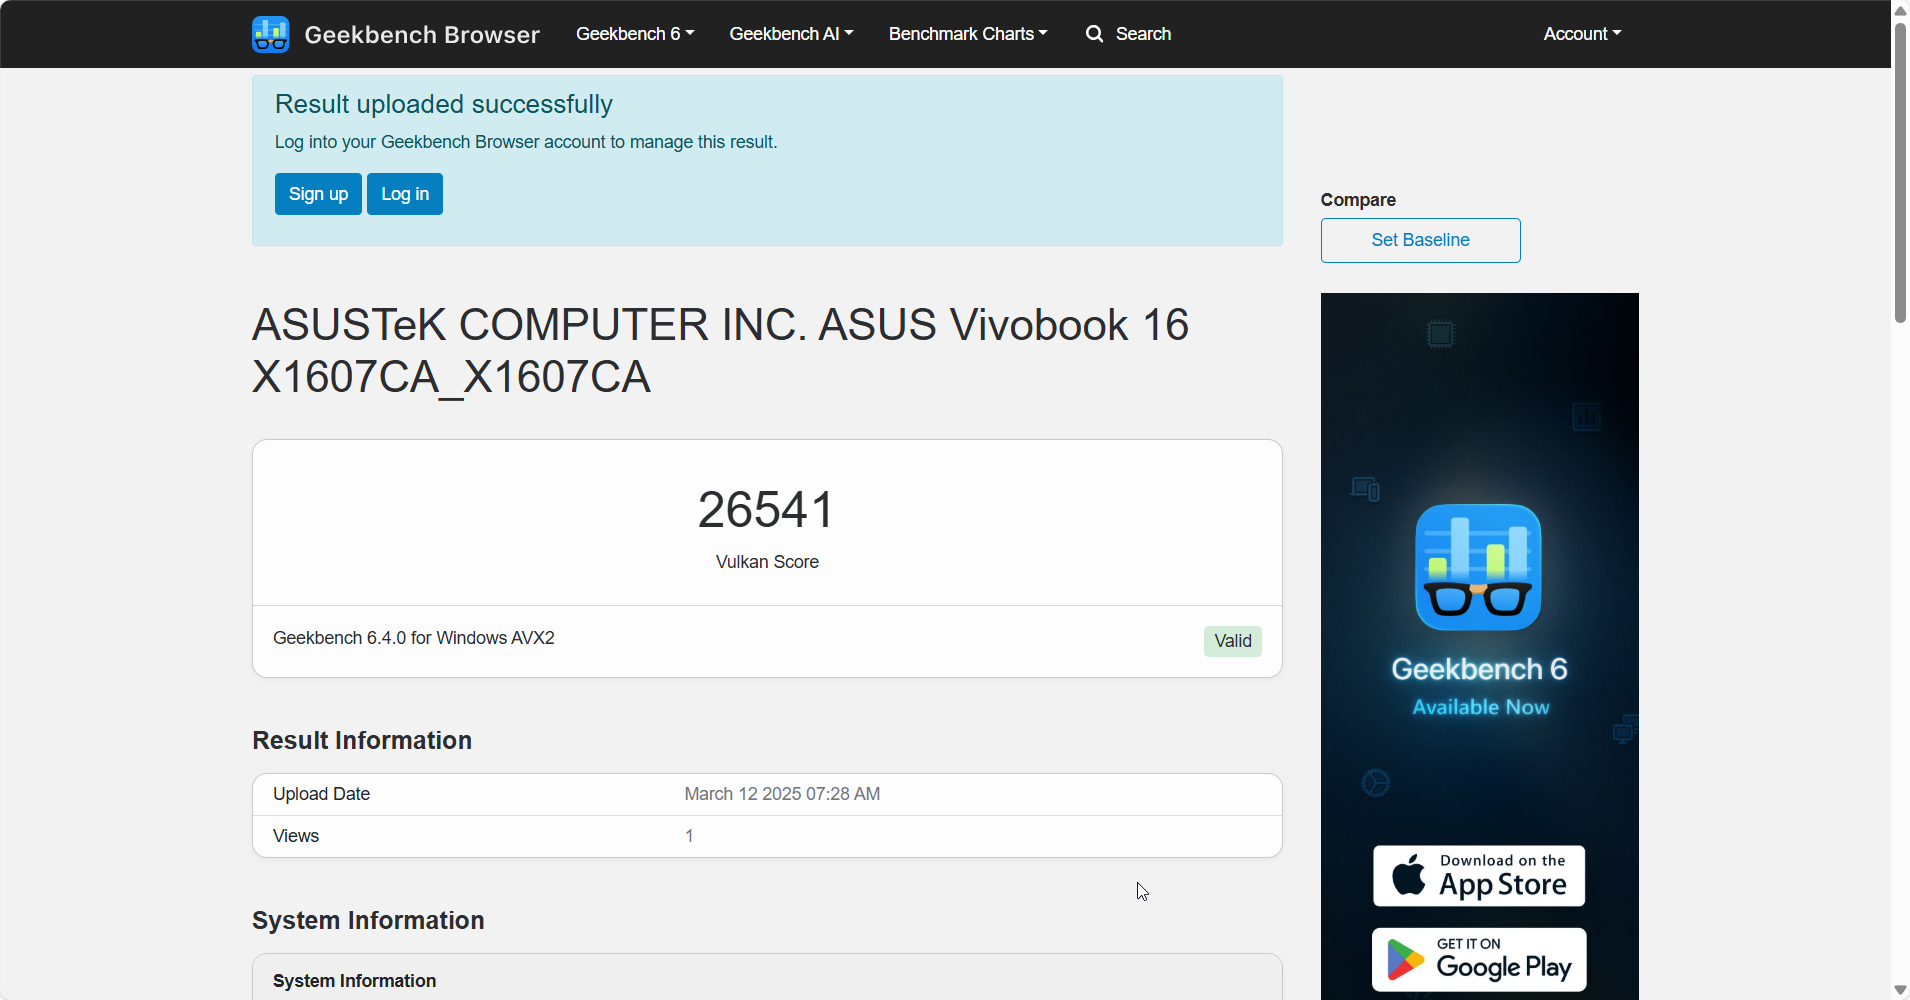1910x1000 pixels.
Task: Click the 'Geekbench 6 Available Now' ad text
Action: 1480,686
